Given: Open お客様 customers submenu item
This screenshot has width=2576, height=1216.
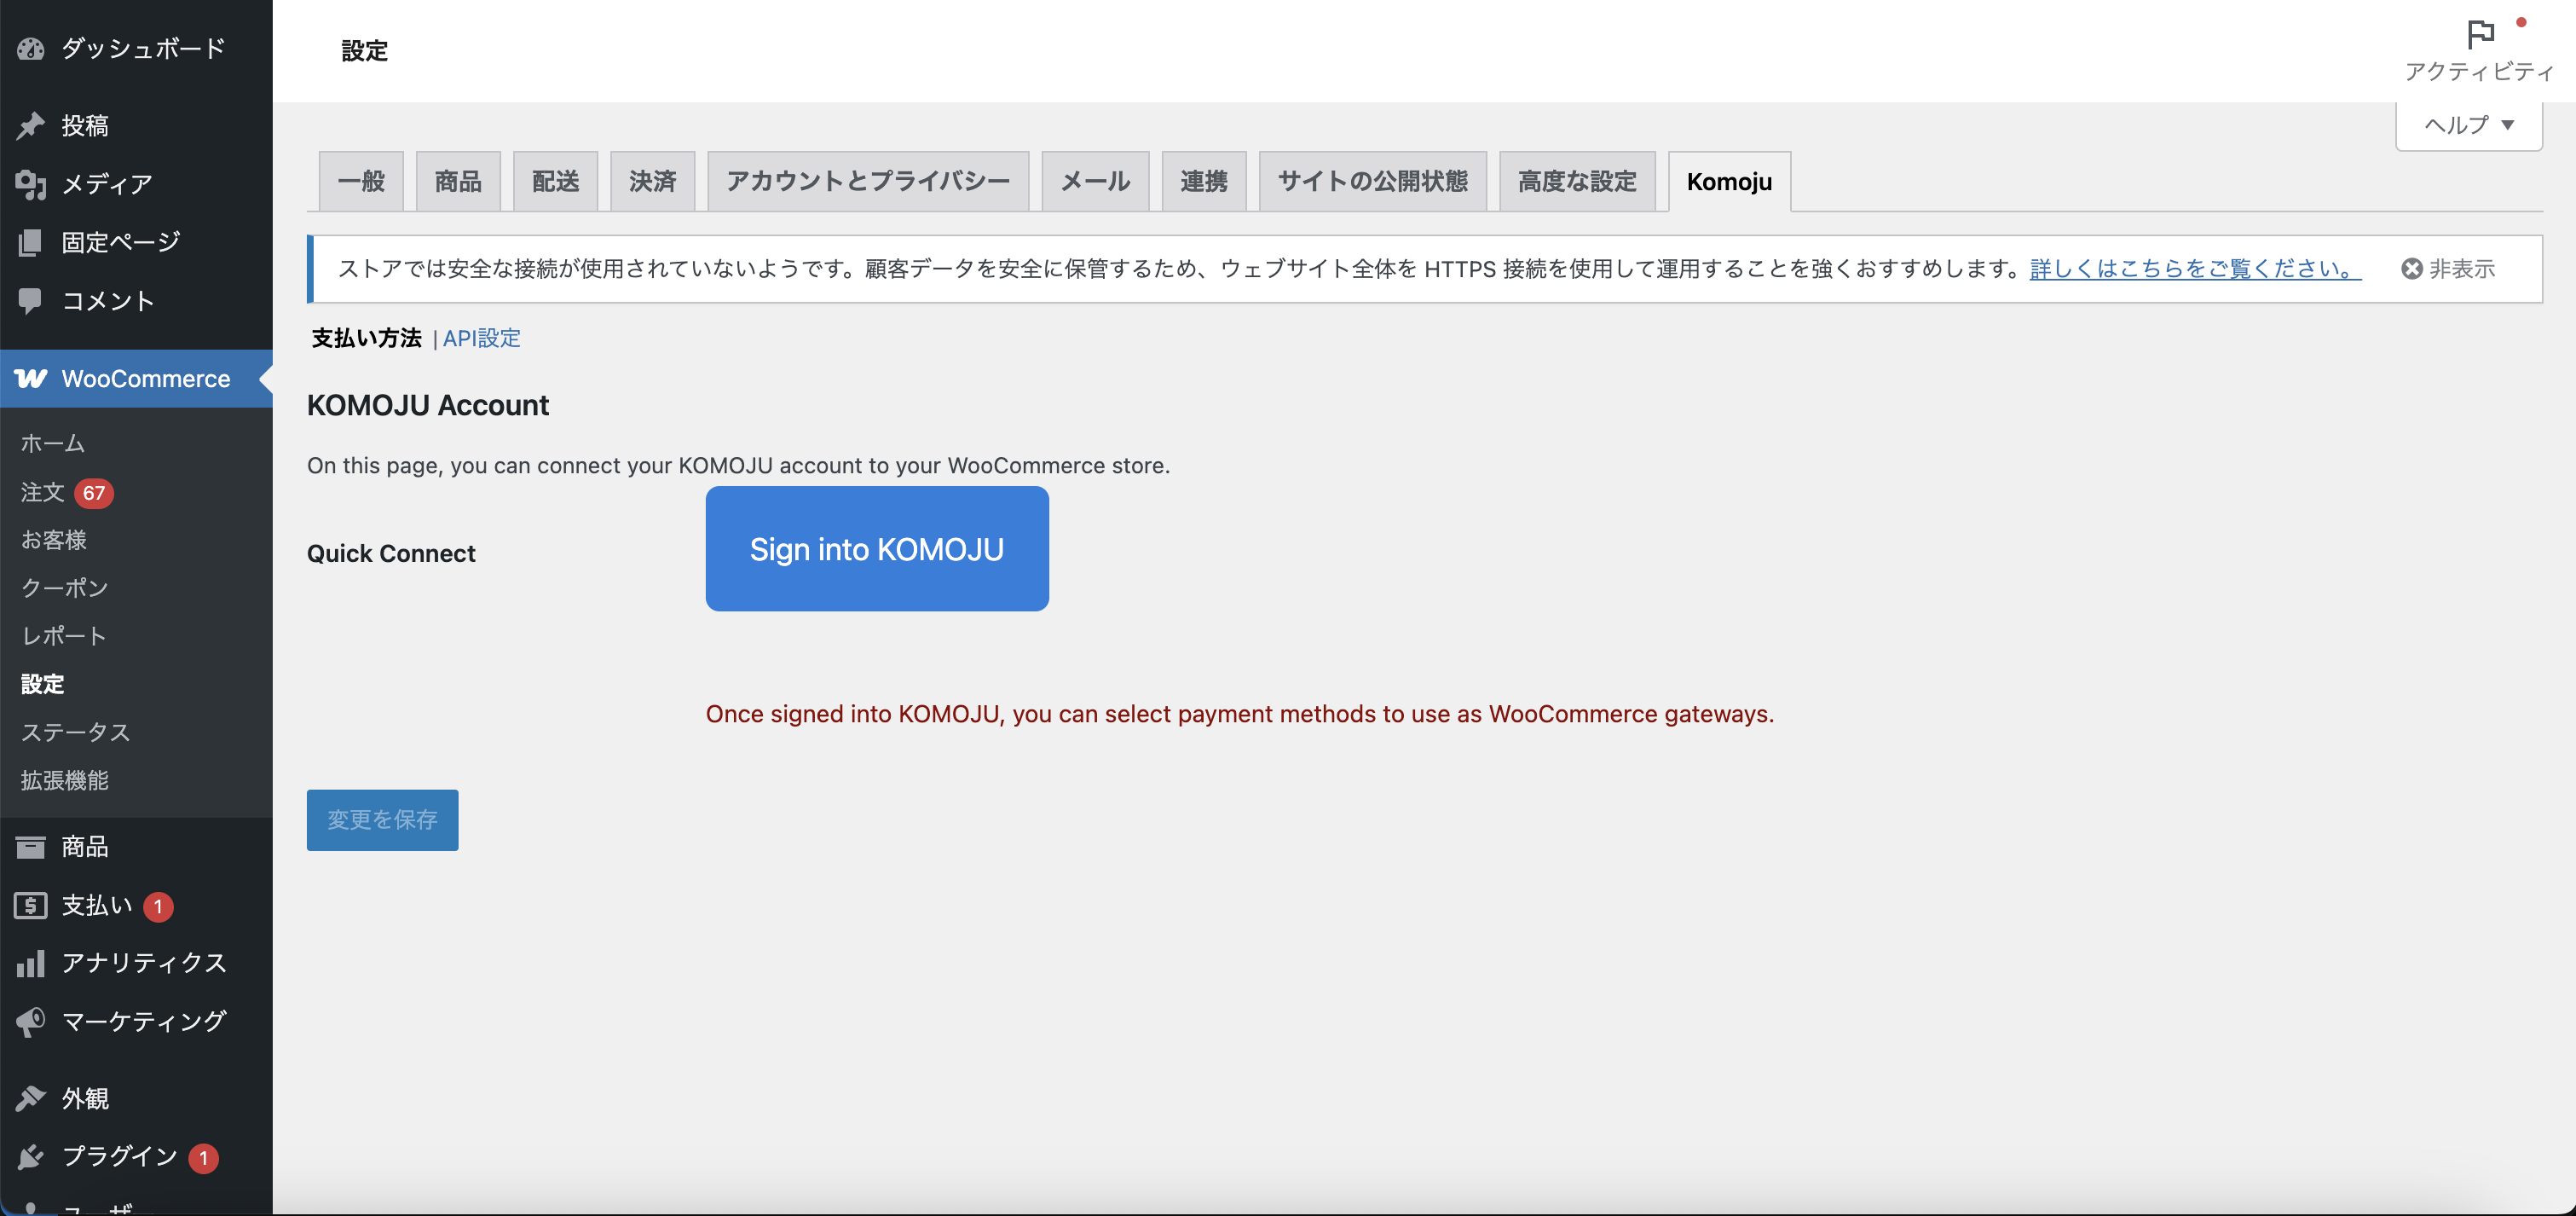Looking at the screenshot, I should point(54,540).
